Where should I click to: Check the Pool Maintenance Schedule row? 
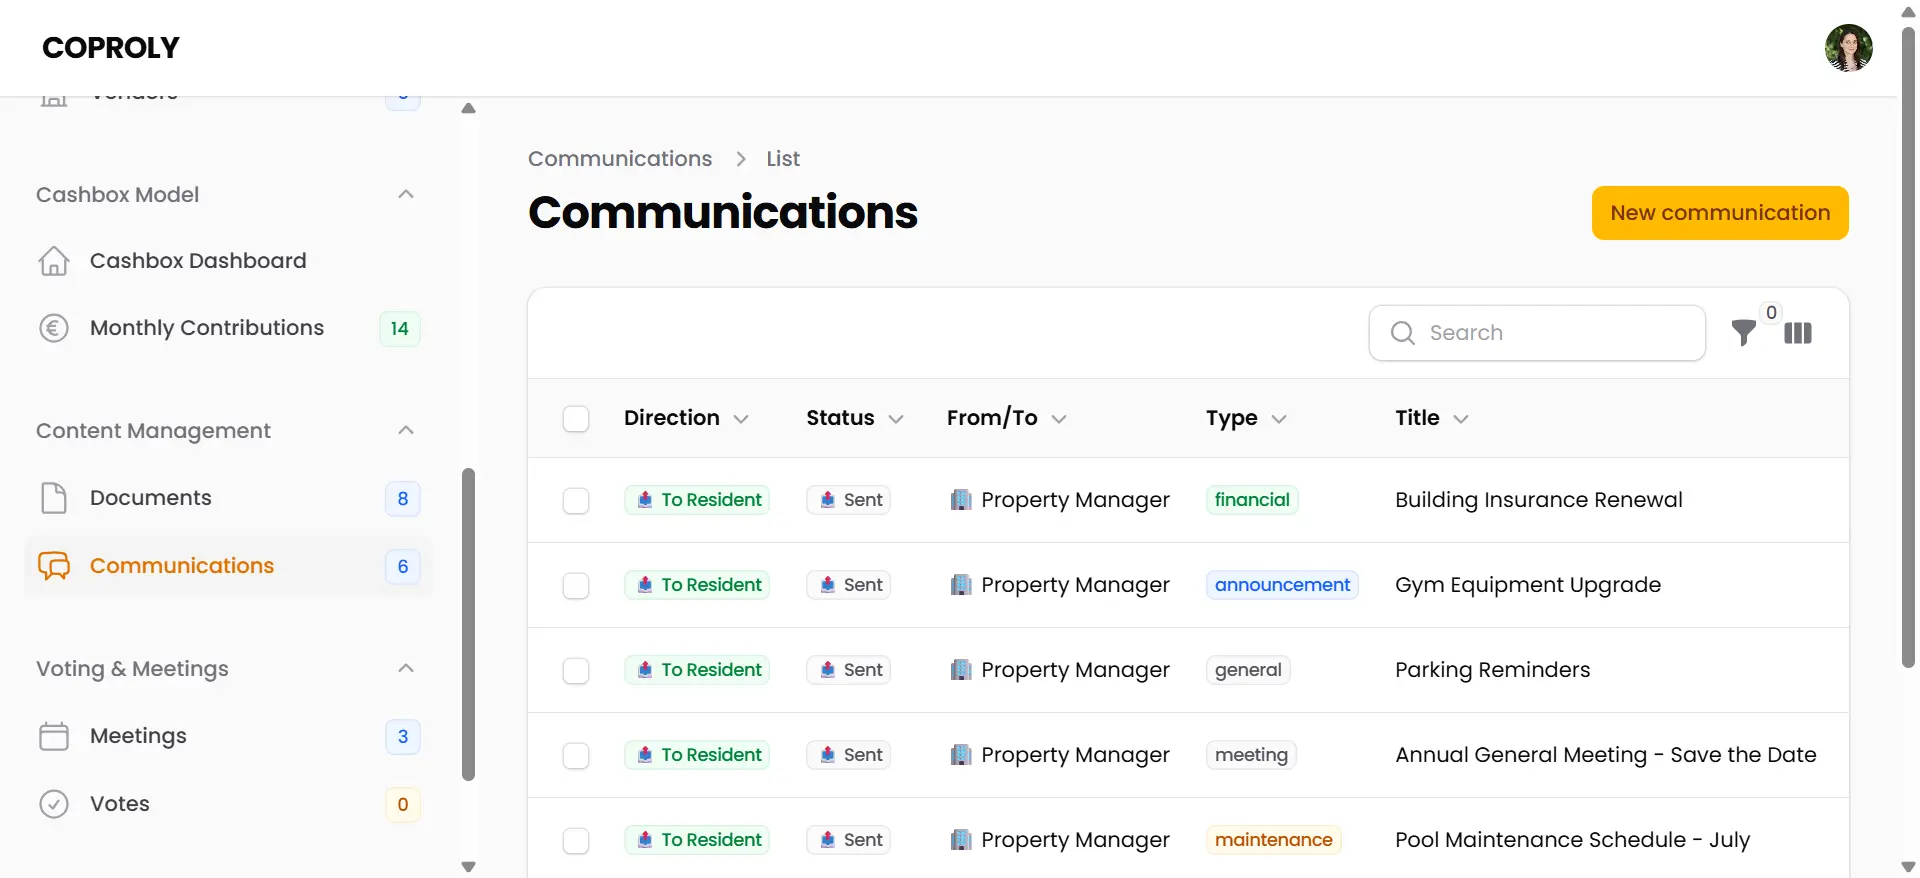coord(576,841)
